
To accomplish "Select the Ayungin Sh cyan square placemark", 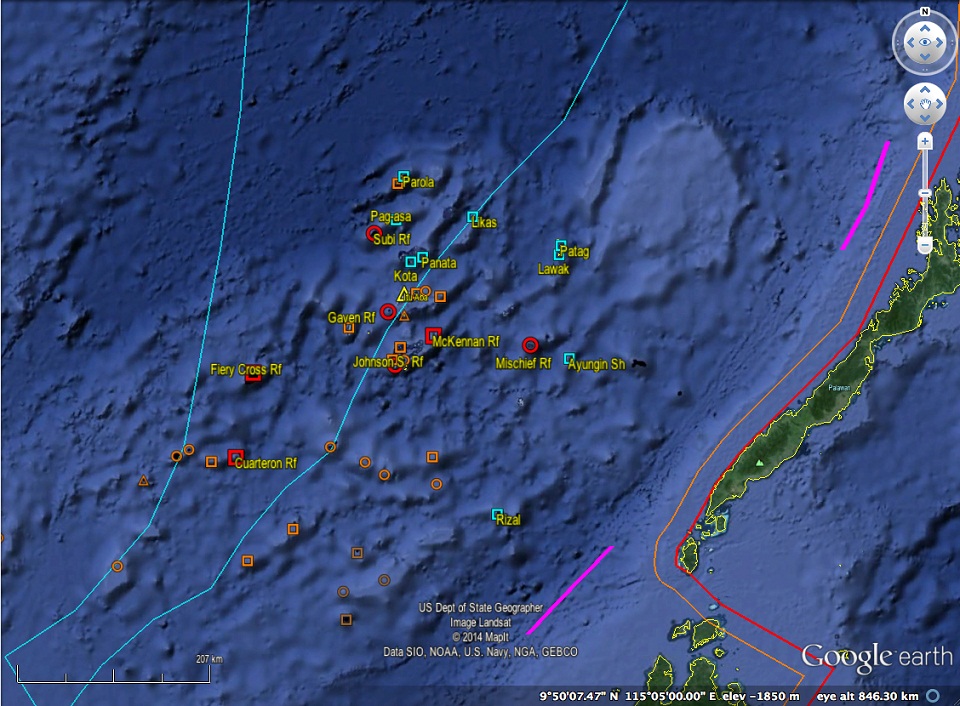I will (569, 358).
